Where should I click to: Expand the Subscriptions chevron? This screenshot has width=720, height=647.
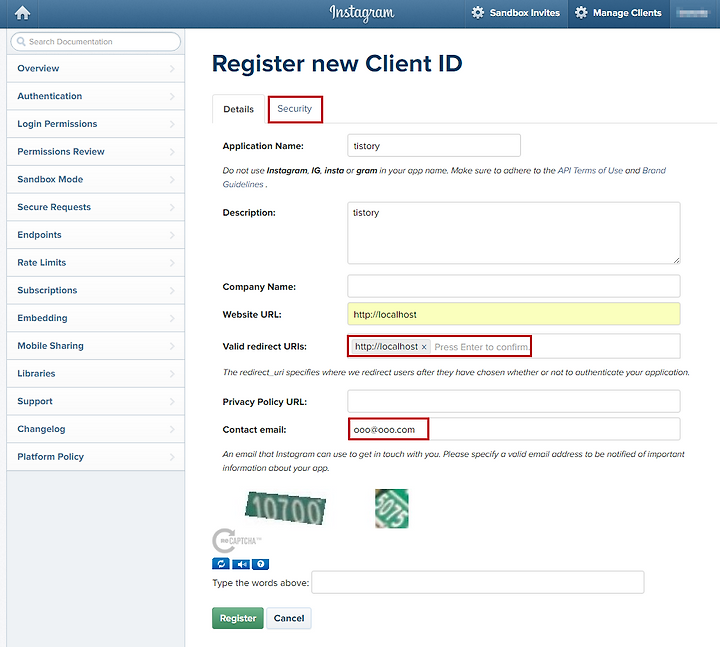172,290
